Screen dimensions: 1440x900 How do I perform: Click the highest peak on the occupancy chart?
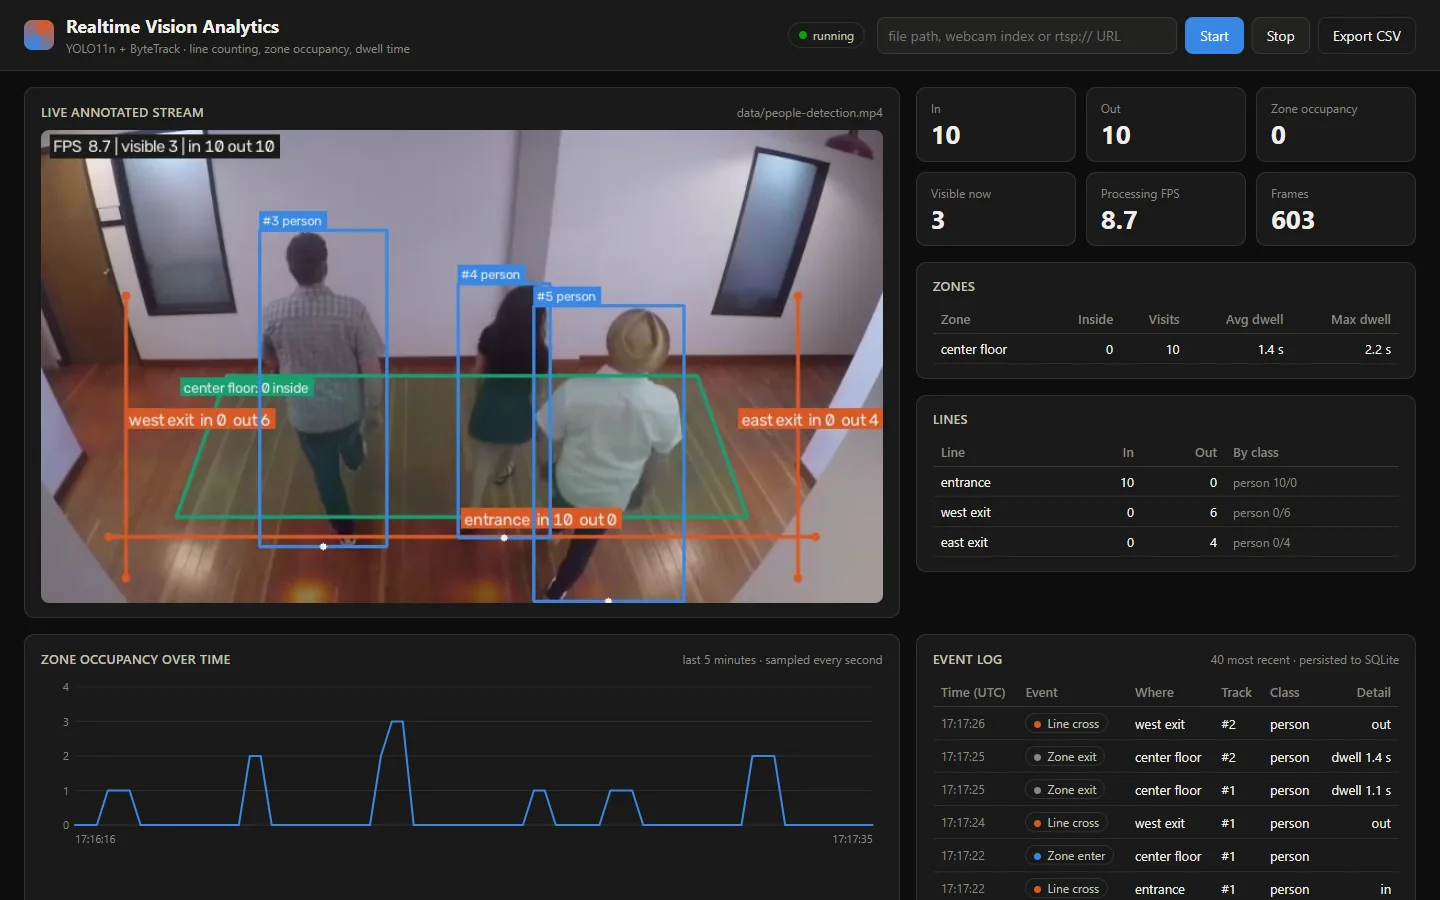[x=397, y=722]
